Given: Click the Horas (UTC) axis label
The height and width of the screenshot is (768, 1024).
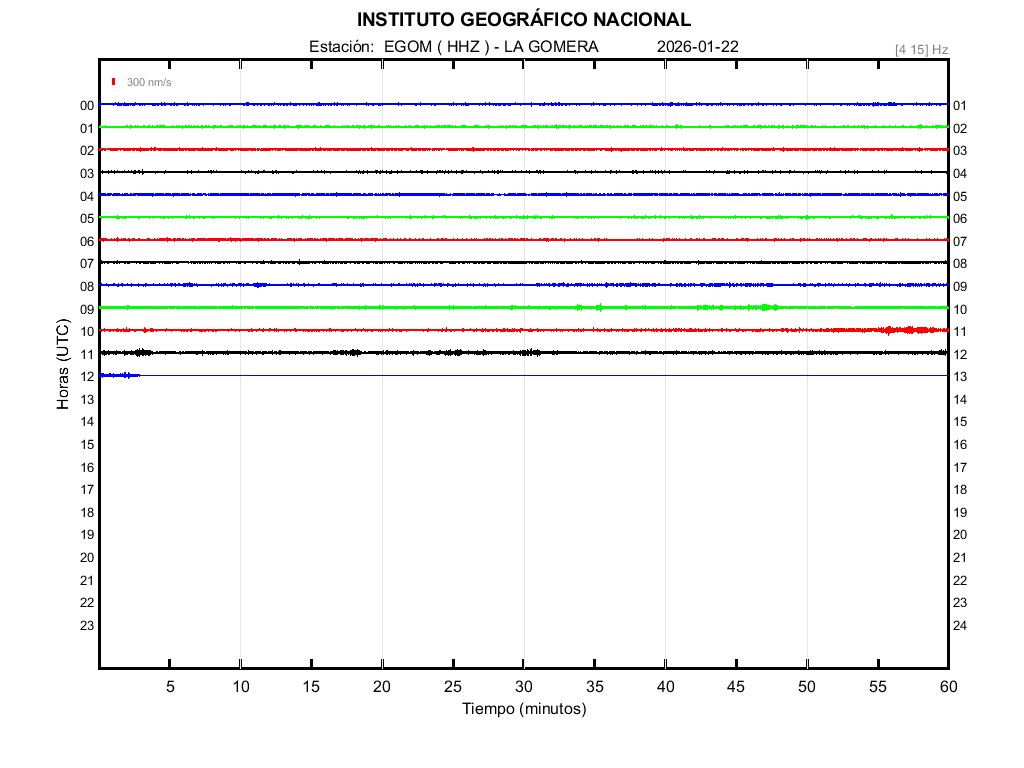Looking at the screenshot, I should coord(63,365).
